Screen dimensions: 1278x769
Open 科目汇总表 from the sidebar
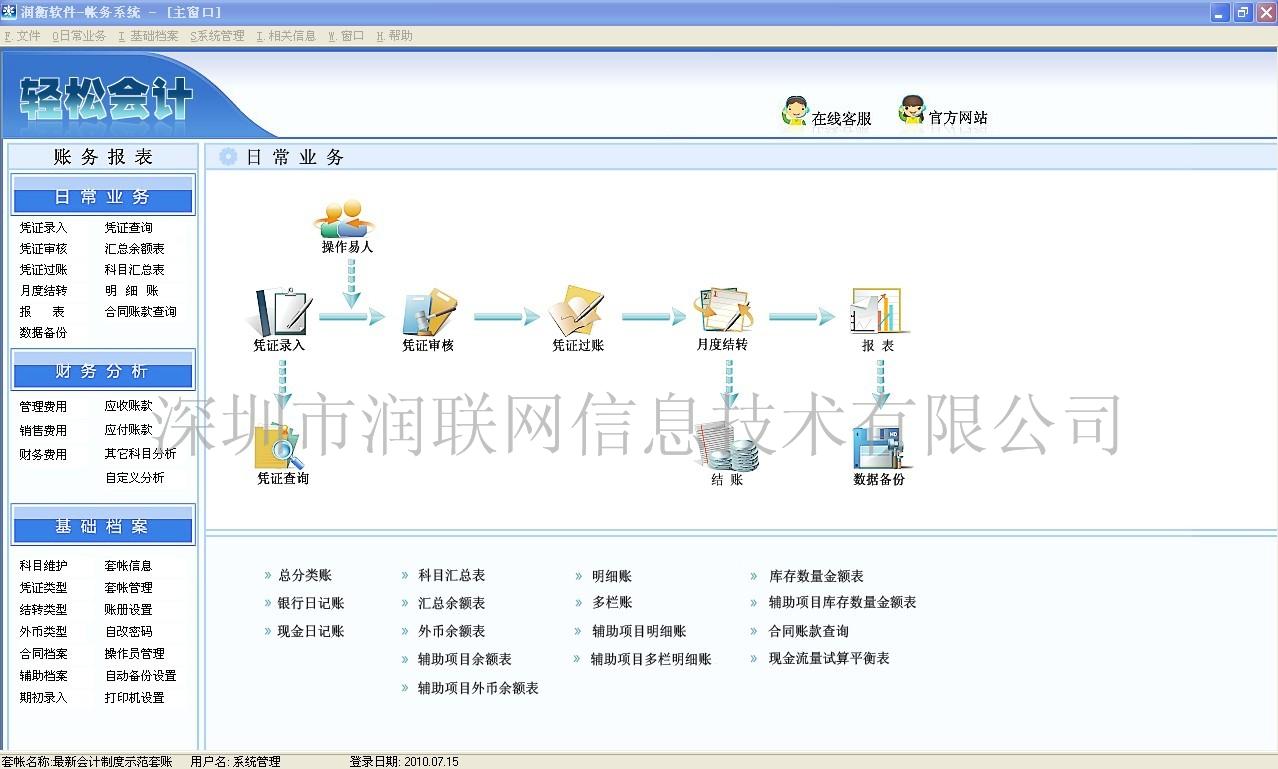point(135,270)
